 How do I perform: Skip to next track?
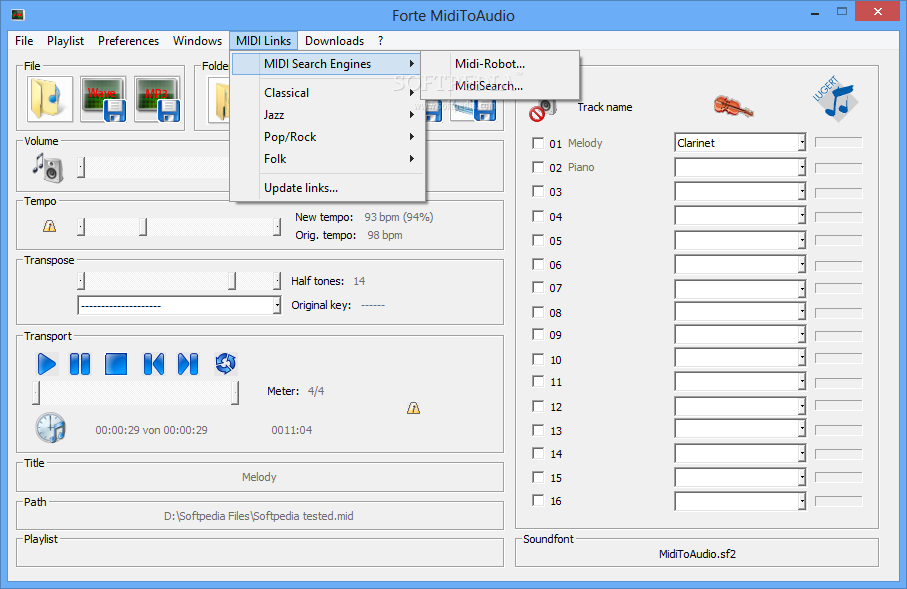pos(187,364)
